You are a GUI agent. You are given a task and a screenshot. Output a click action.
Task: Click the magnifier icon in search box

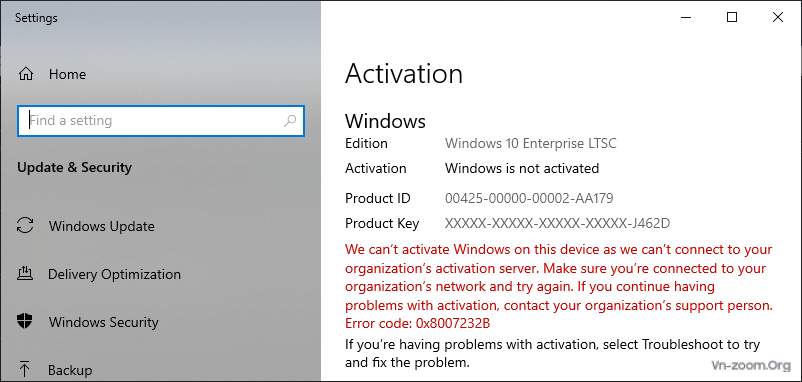(290, 121)
